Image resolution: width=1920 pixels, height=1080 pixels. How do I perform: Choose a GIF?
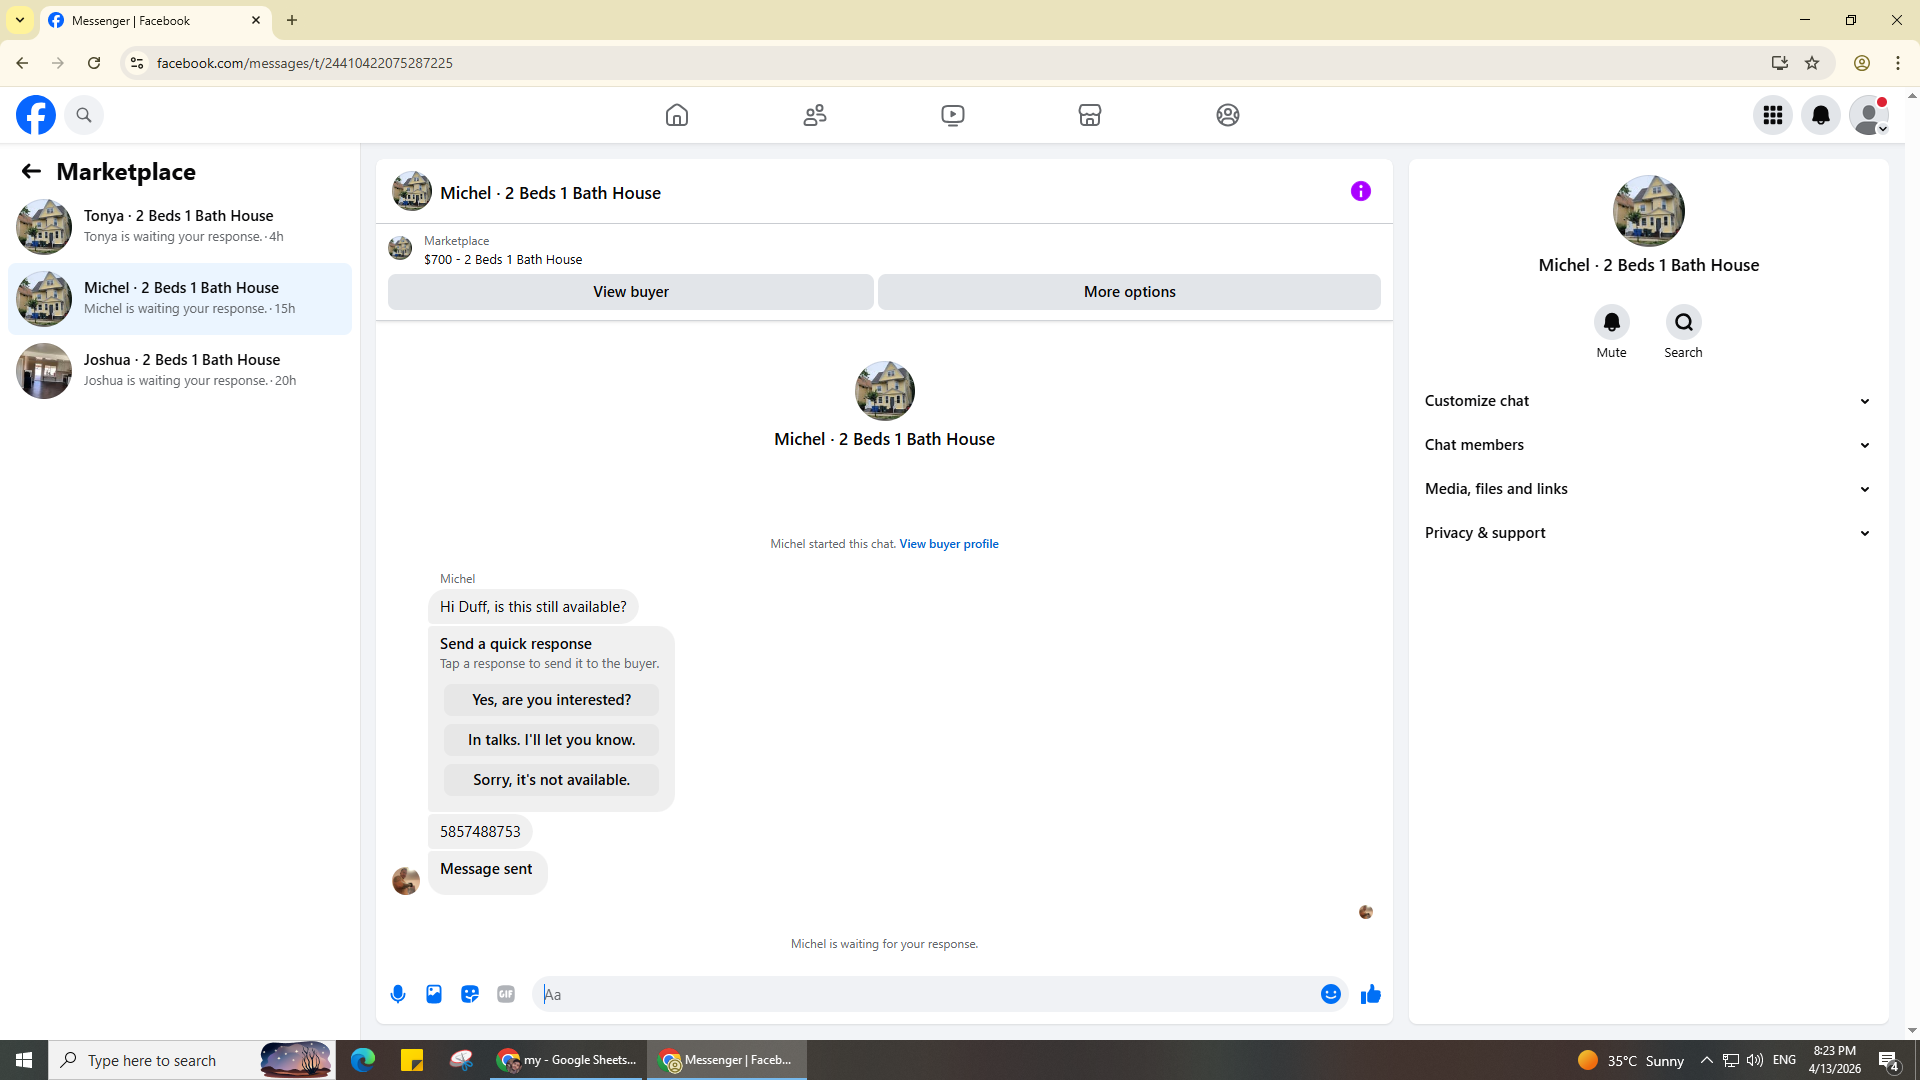(x=506, y=994)
